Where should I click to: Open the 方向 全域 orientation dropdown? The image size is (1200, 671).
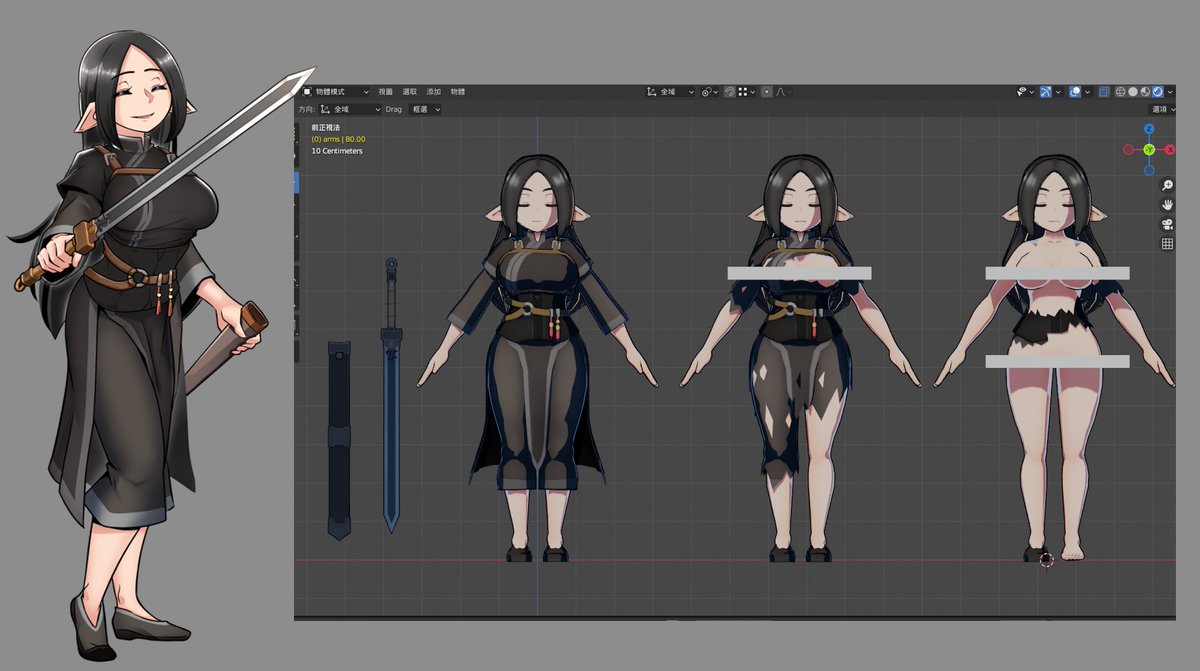point(350,109)
